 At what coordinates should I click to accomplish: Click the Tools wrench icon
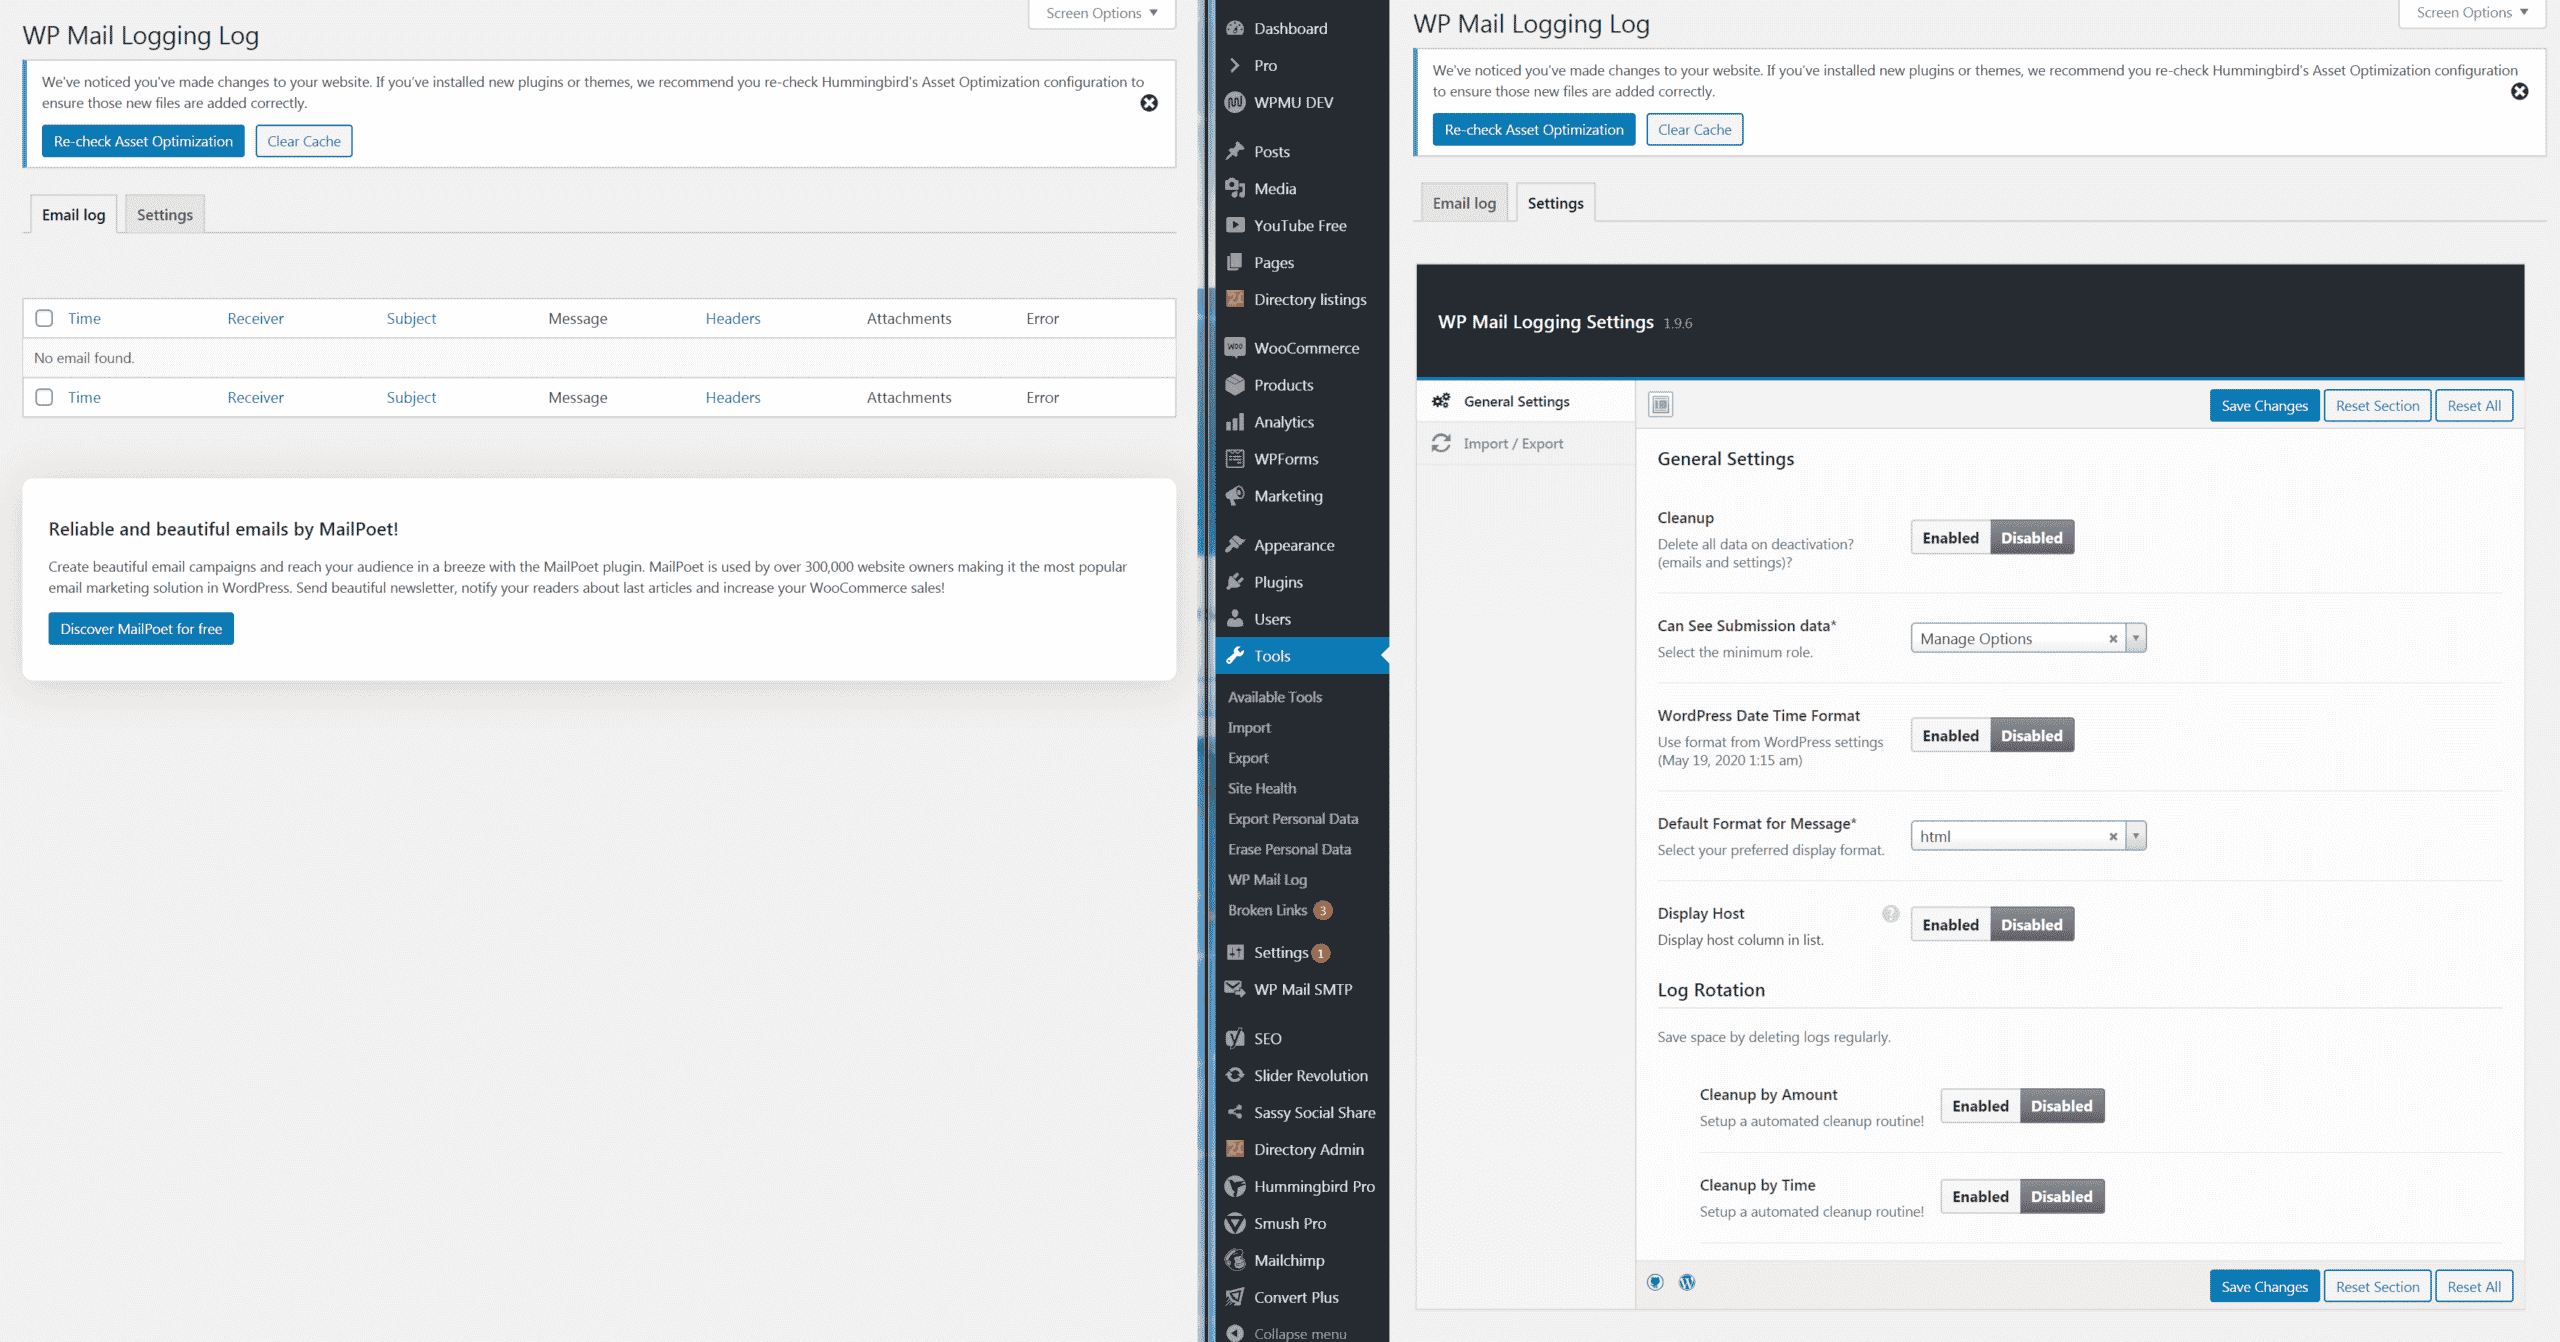coord(1235,656)
